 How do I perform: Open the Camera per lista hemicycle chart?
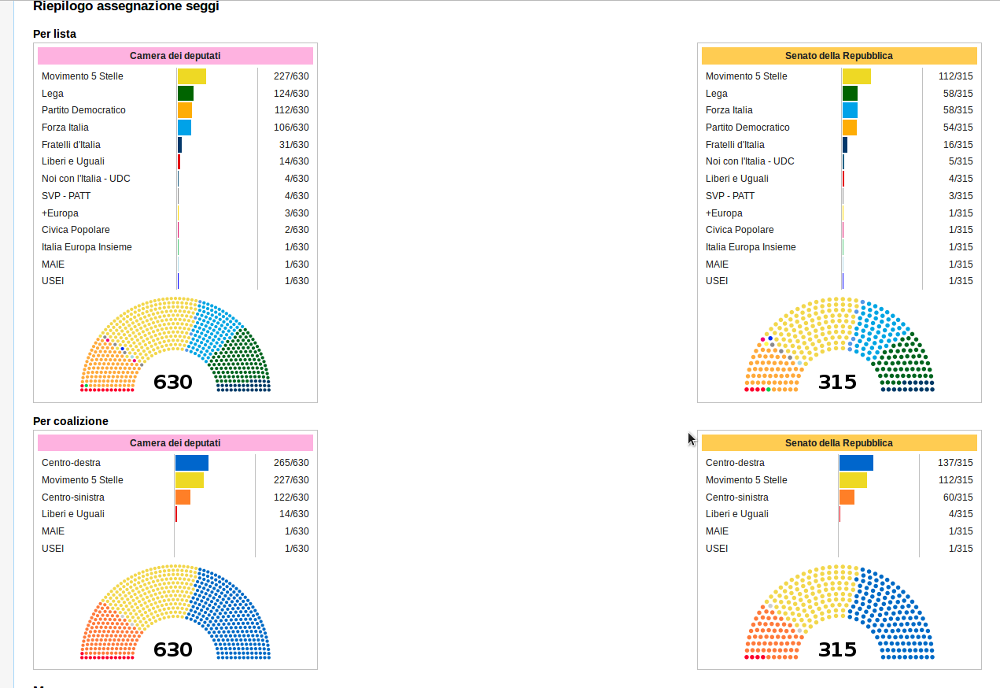tap(175, 345)
